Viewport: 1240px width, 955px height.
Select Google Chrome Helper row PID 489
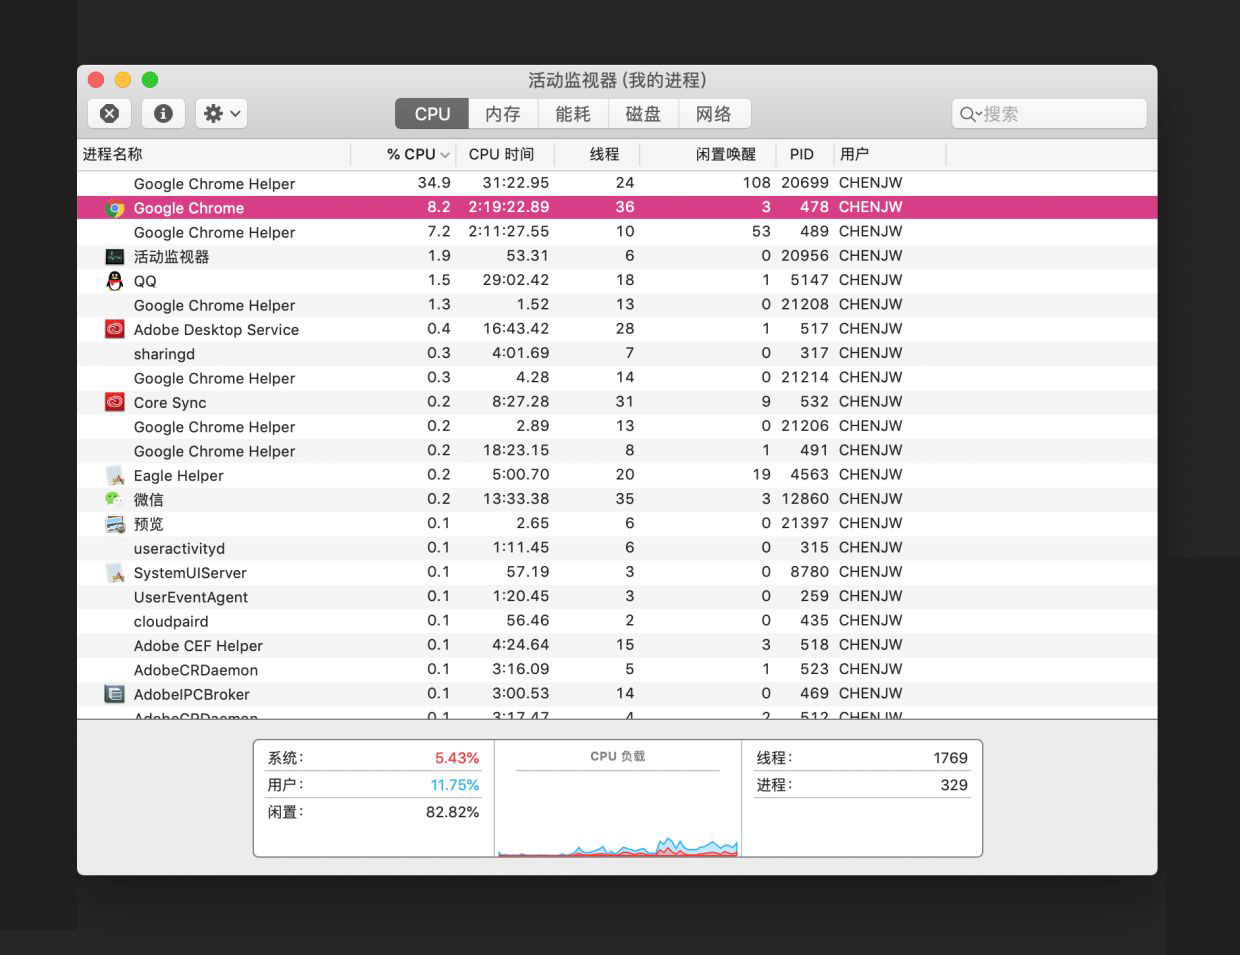point(617,232)
